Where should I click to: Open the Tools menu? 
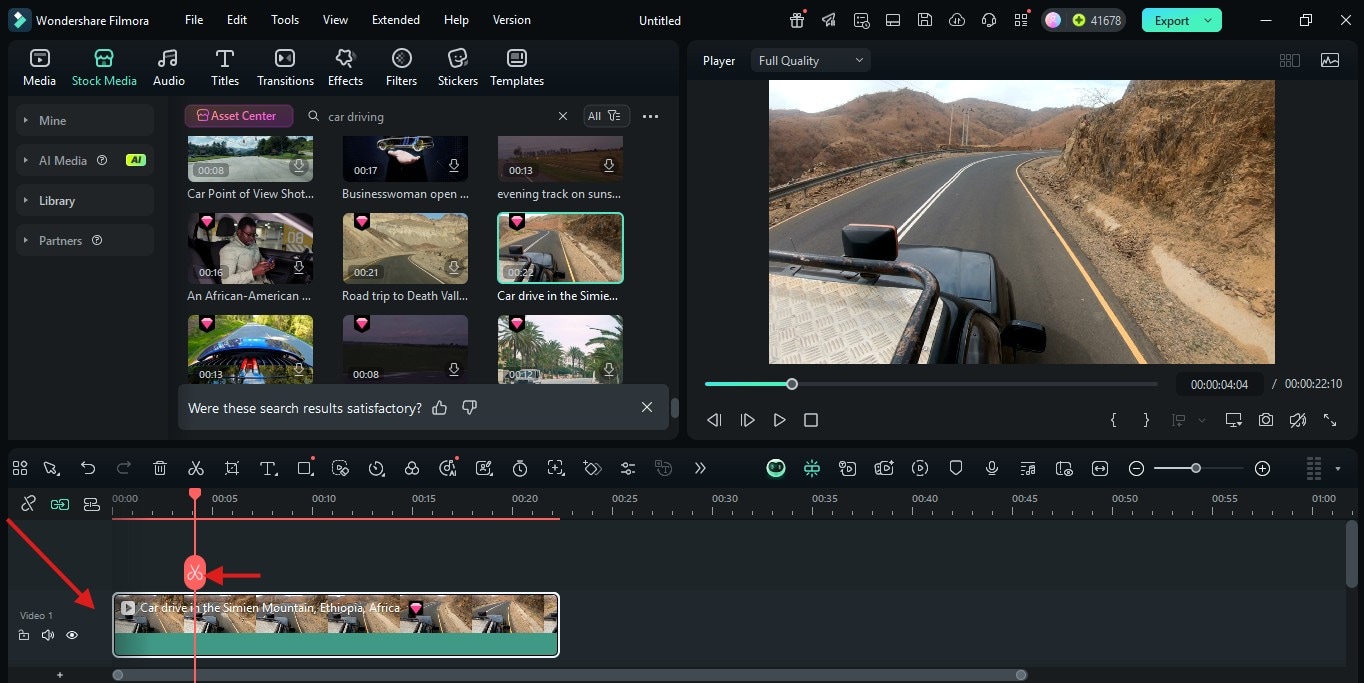pos(285,20)
